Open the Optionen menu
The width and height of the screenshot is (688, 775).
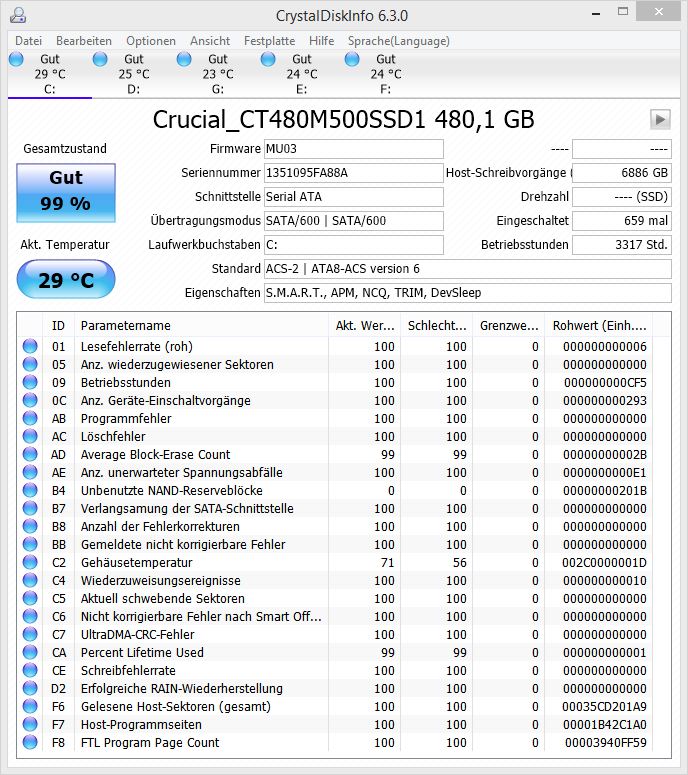151,41
